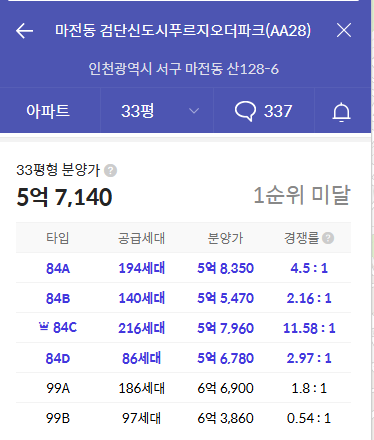Click the 33평형 분양가 label
The height and width of the screenshot is (440, 374).
click(58, 170)
